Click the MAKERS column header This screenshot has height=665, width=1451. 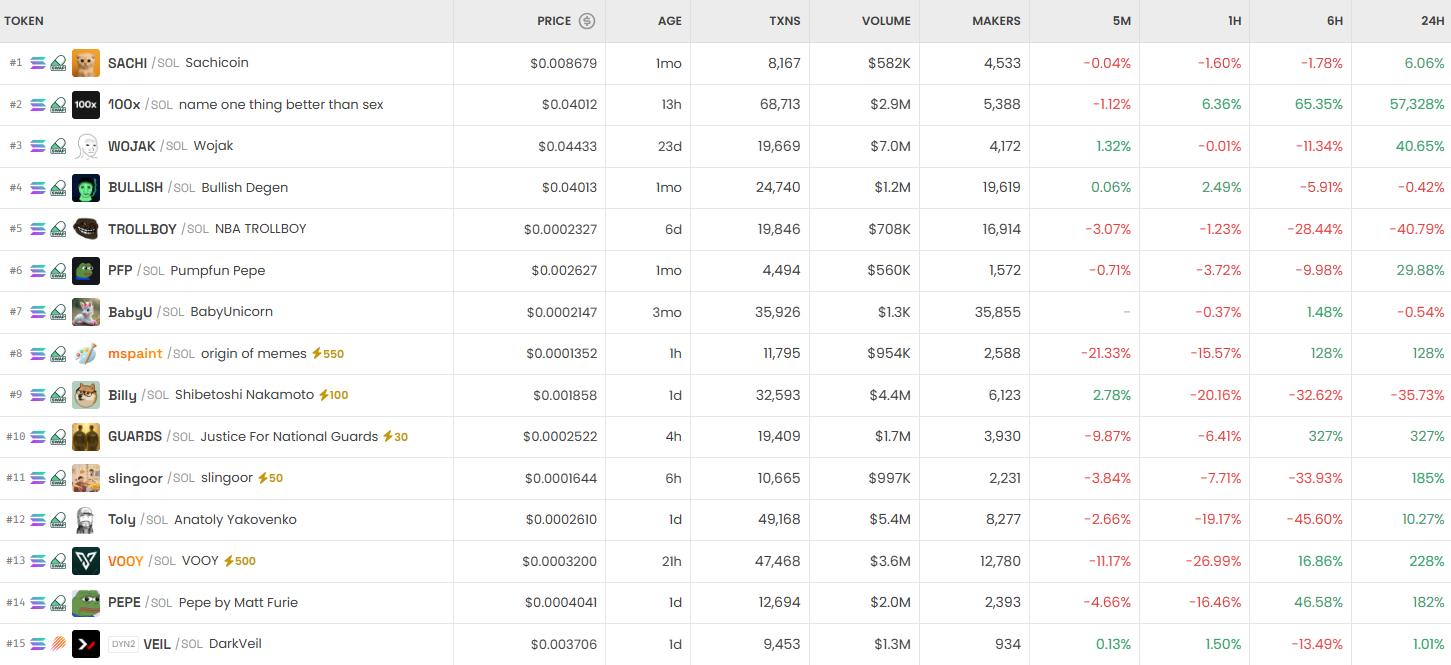[x=997, y=21]
